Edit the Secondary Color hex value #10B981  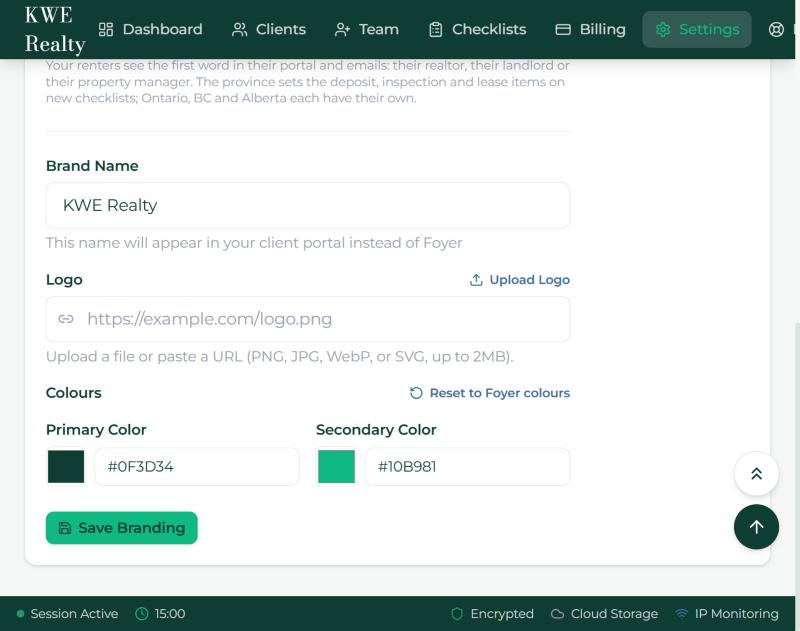(467, 466)
